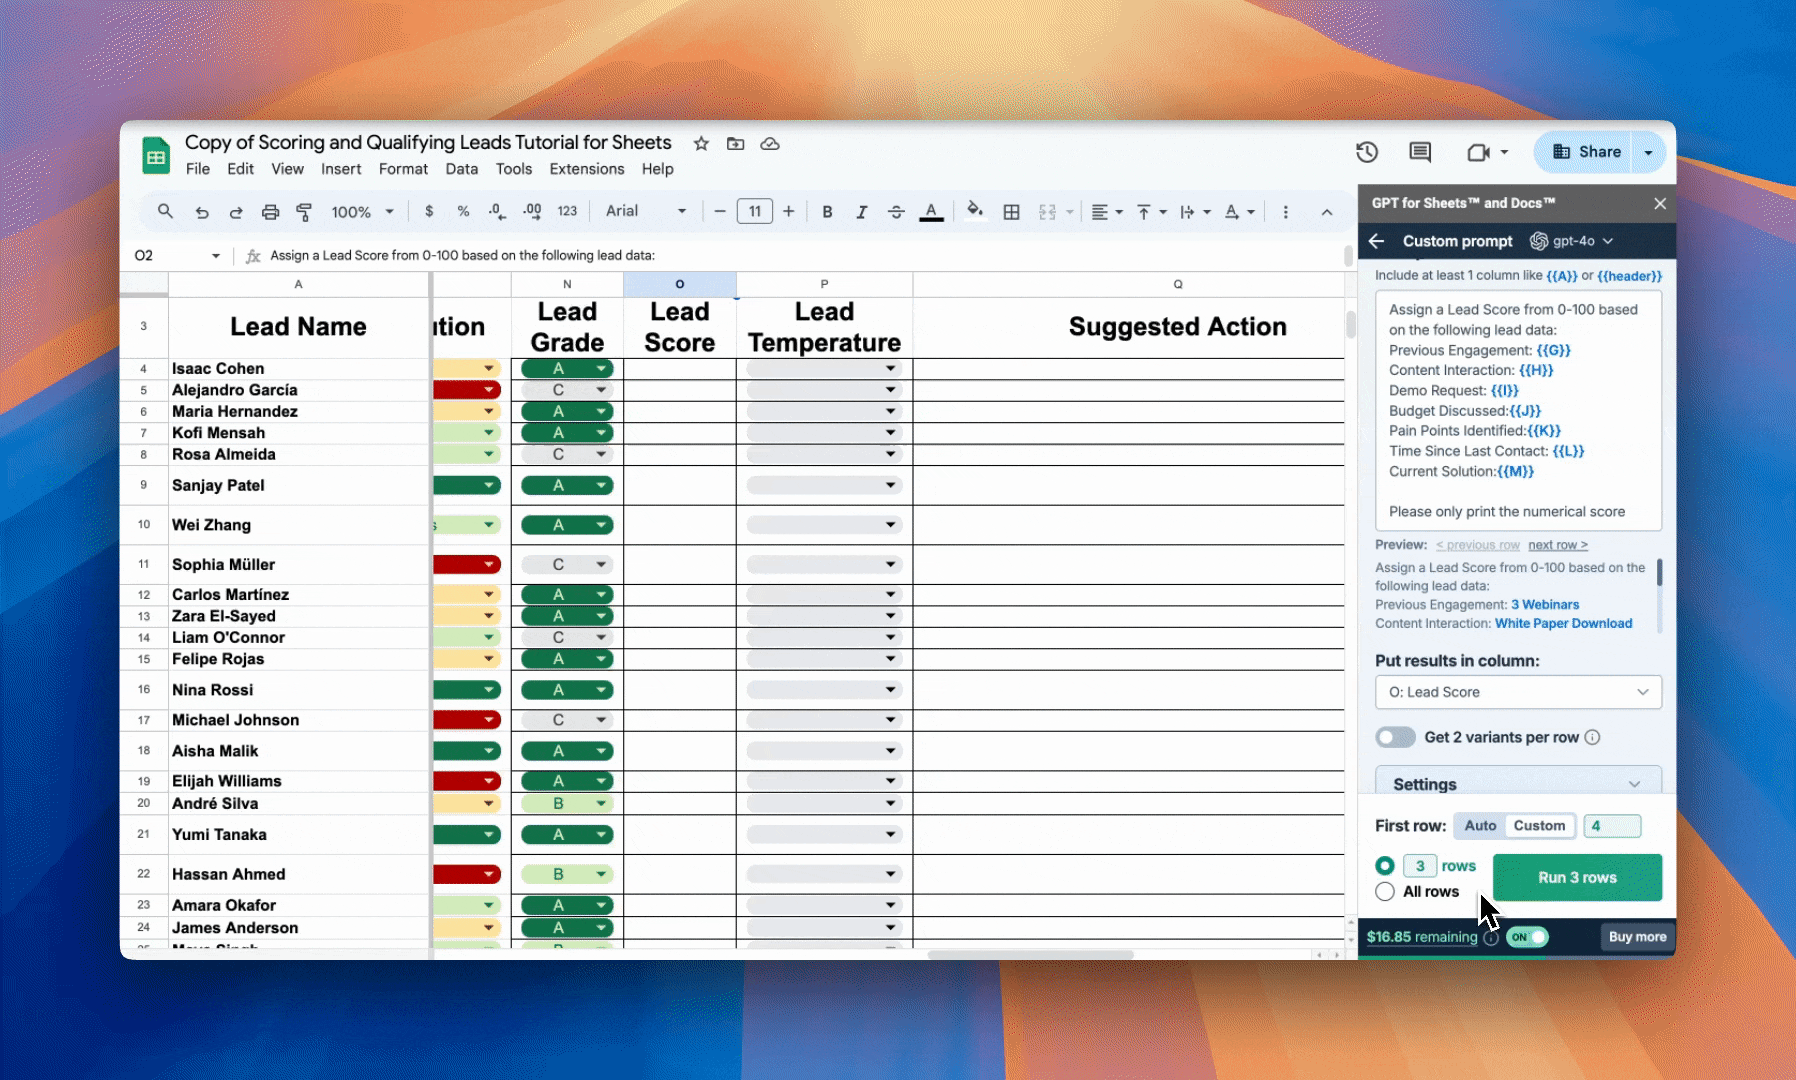Star the document title
1796x1080 pixels.
(x=701, y=143)
